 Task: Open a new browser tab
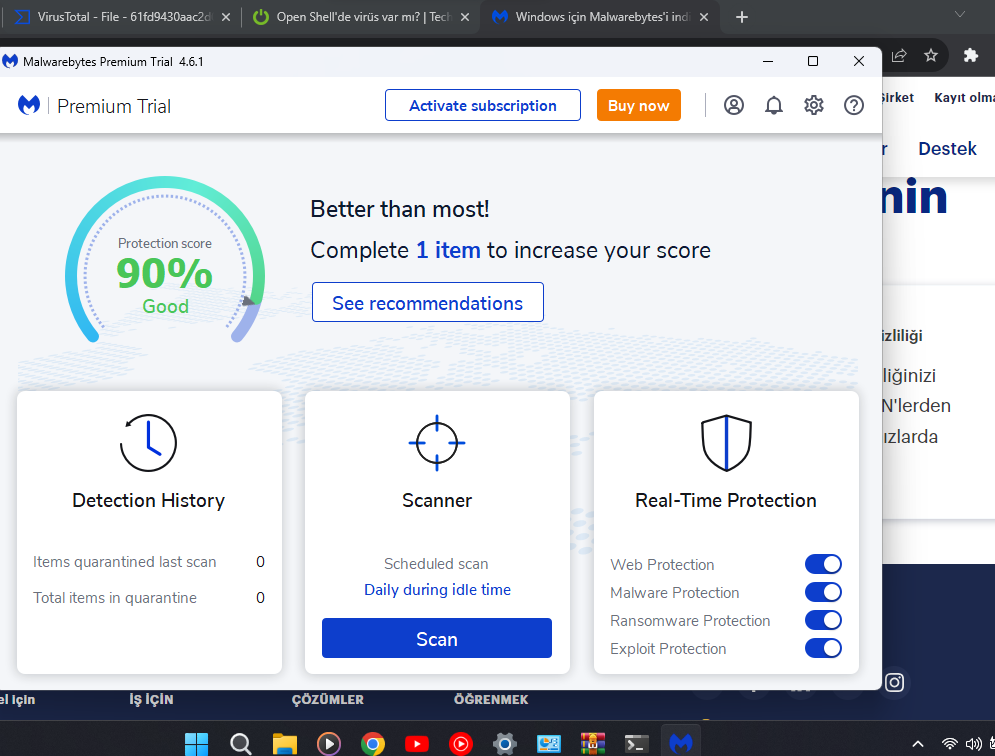pos(741,17)
